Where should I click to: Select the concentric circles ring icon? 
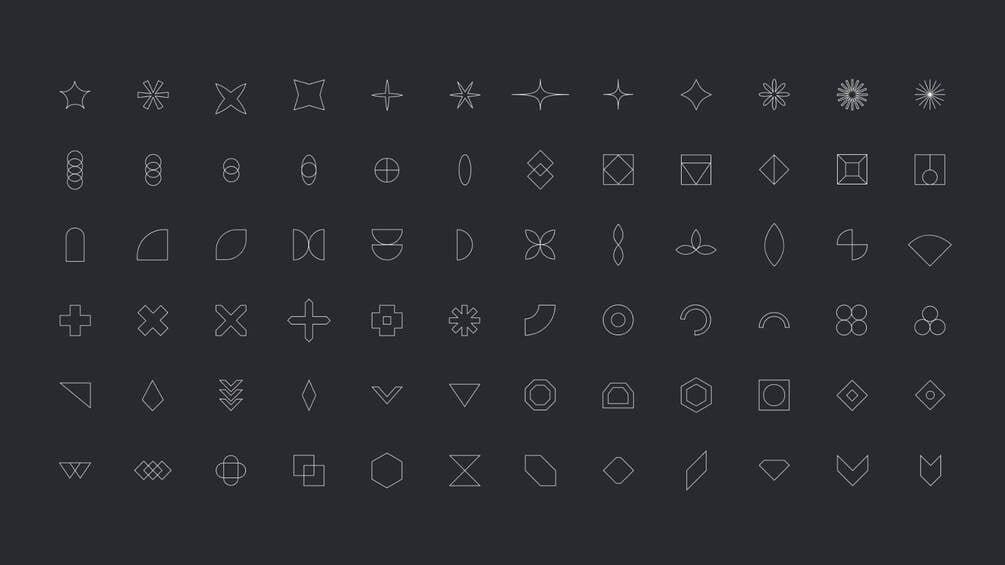pos(618,320)
